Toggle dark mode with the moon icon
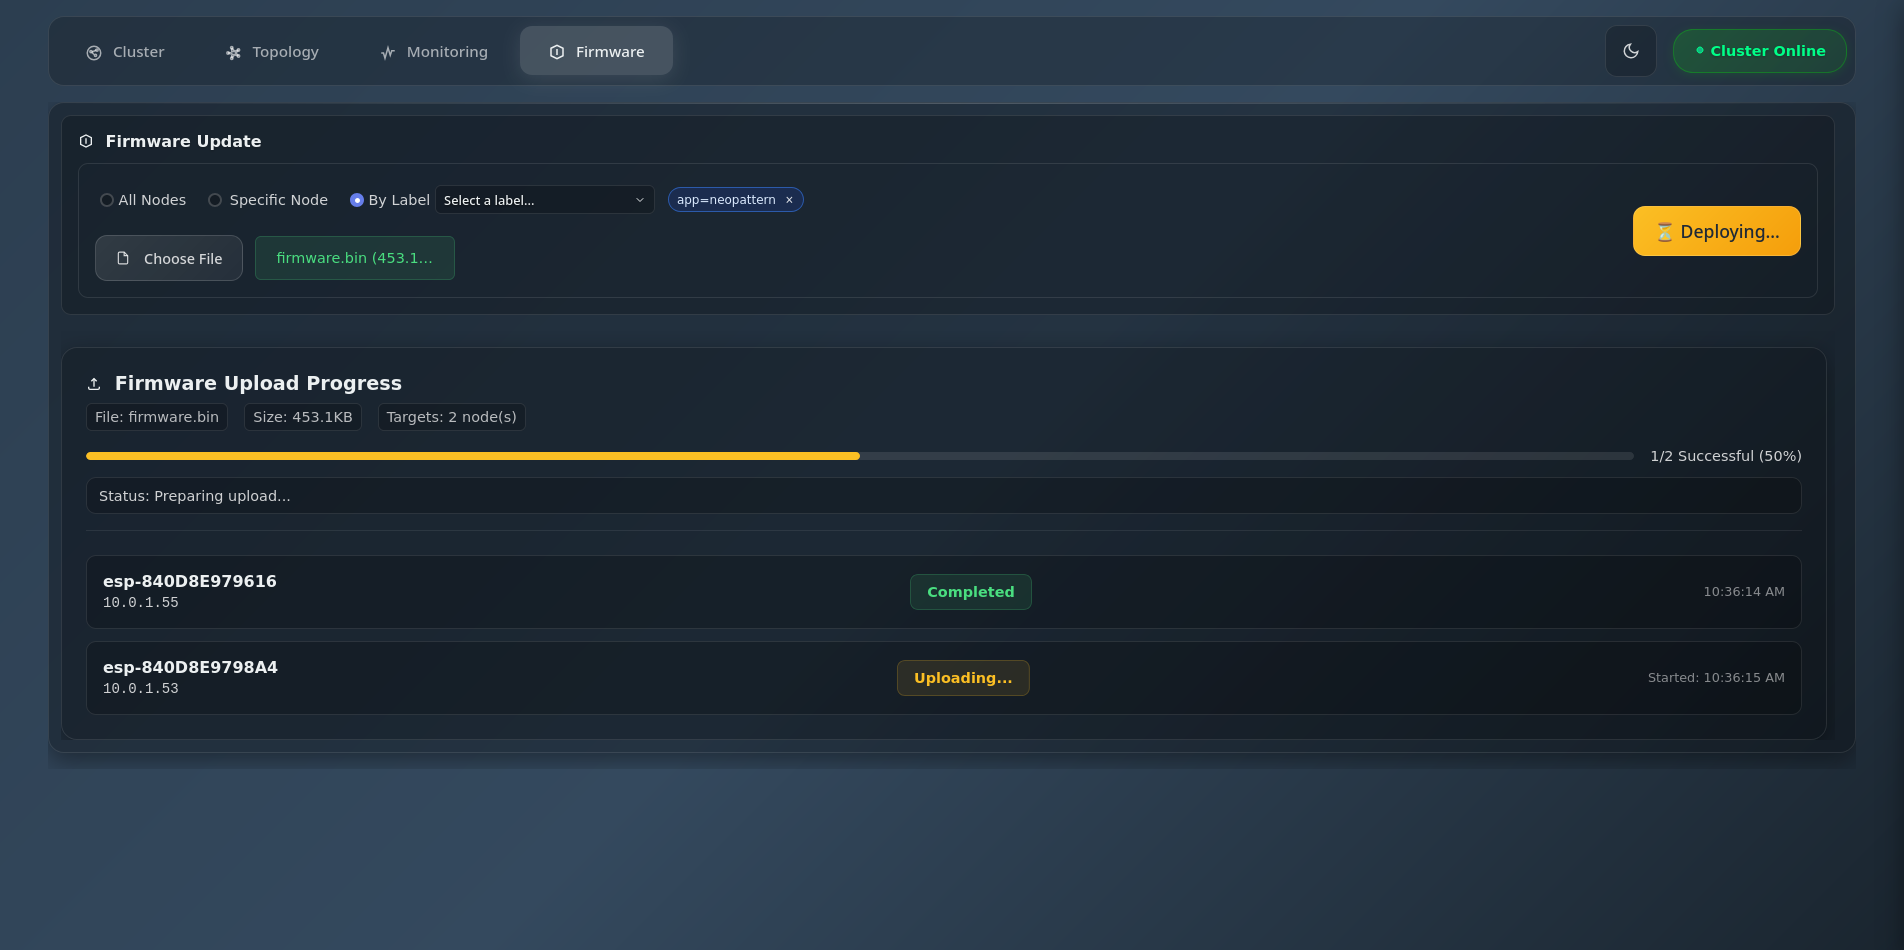The width and height of the screenshot is (1904, 950). point(1630,51)
